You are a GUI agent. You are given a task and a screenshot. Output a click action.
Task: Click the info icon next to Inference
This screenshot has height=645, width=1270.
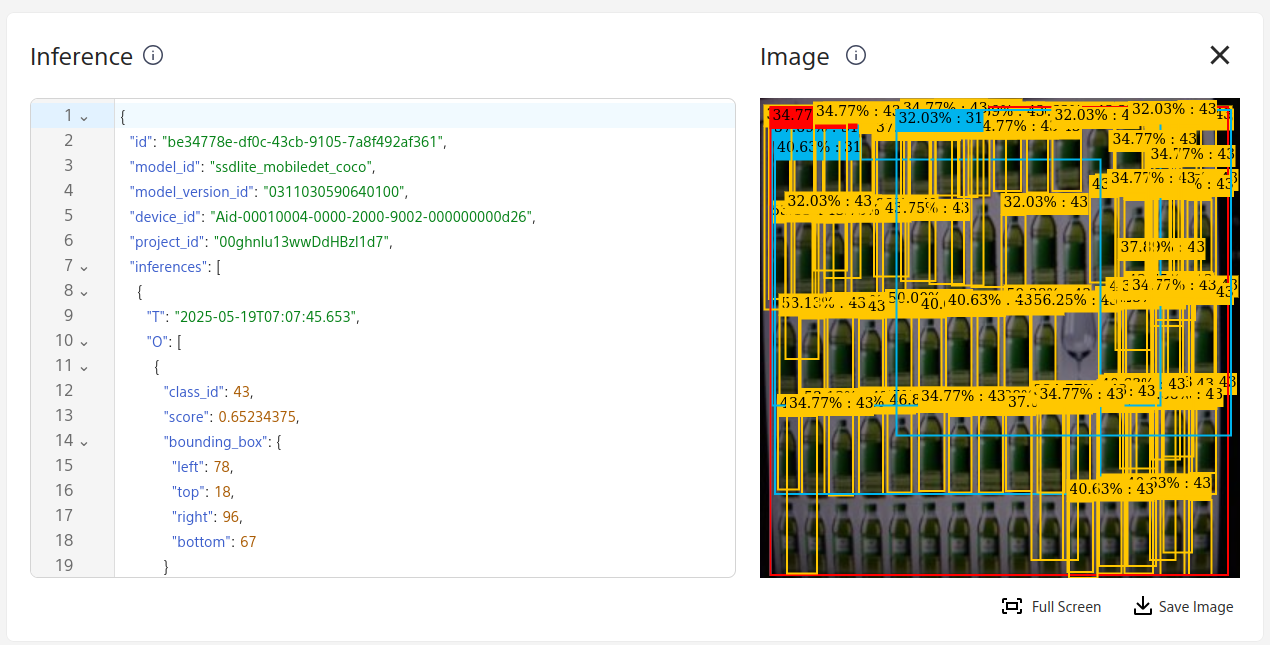[x=153, y=55]
